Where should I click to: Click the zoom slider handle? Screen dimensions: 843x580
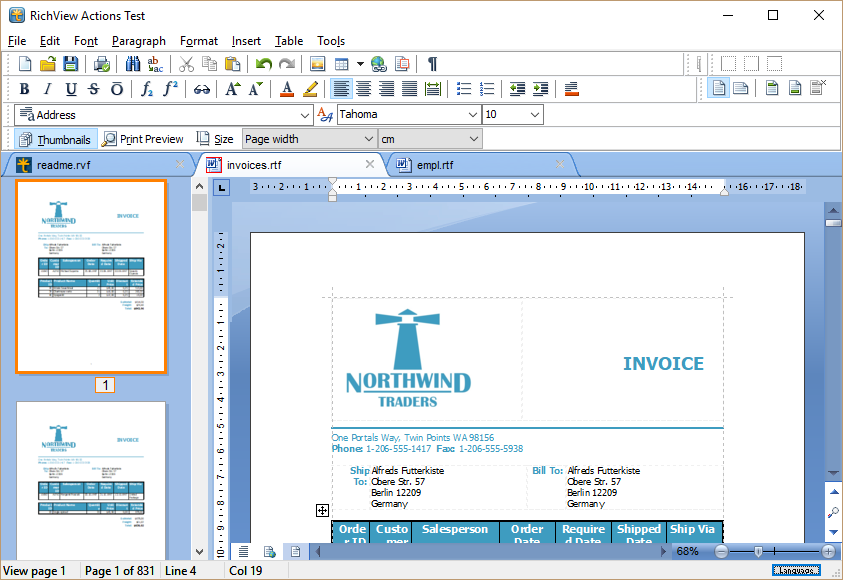(x=758, y=551)
